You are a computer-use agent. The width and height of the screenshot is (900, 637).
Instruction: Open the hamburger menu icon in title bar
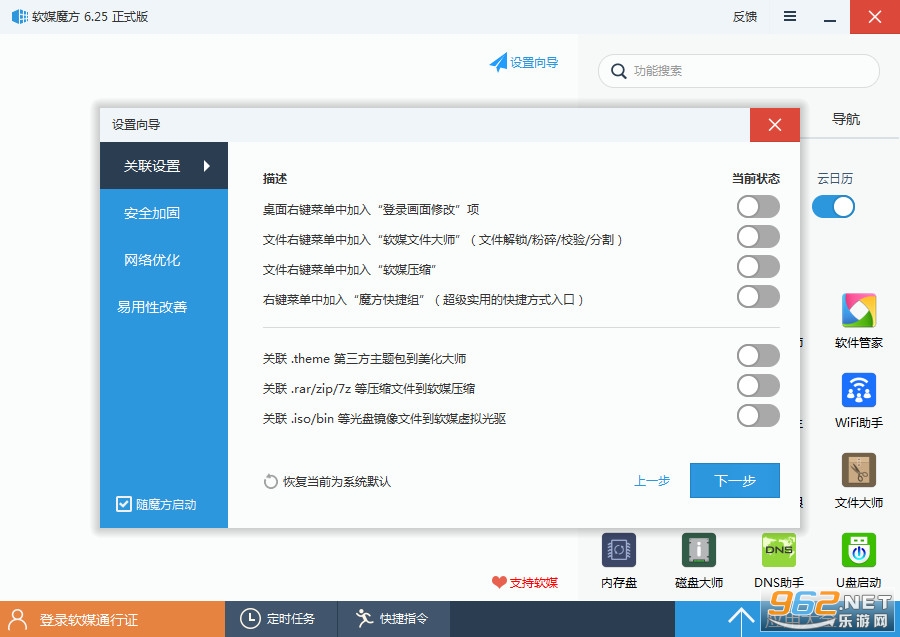click(x=790, y=17)
